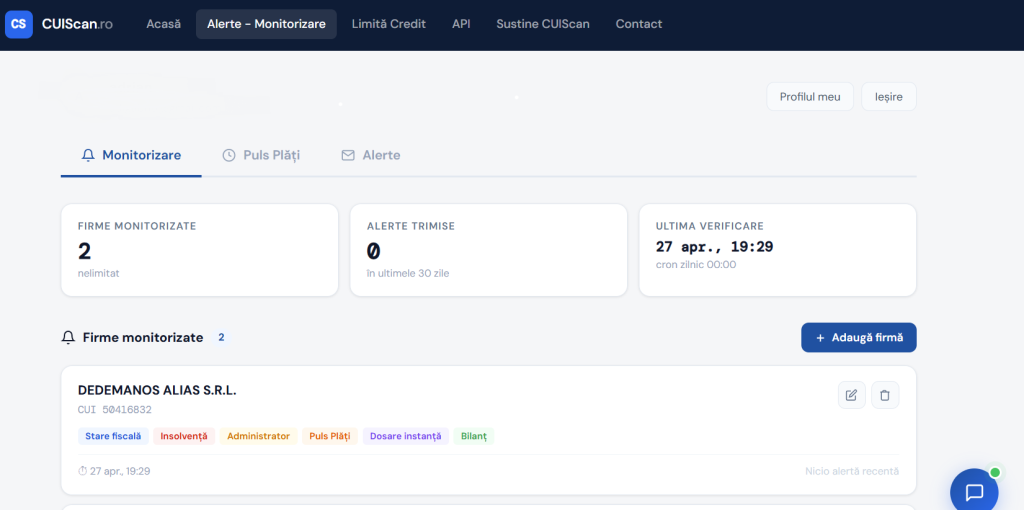Click the orange Puls Plăți tag
Viewport: 1024px width, 510px height.
click(x=330, y=436)
